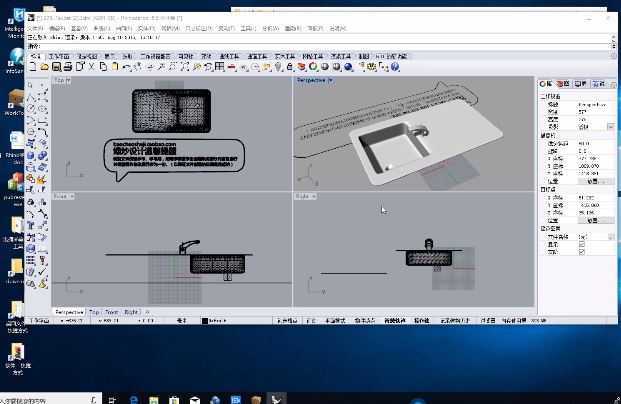Switch to the Front viewport tab at bottom
The width and height of the screenshot is (621, 404).
pos(111,312)
